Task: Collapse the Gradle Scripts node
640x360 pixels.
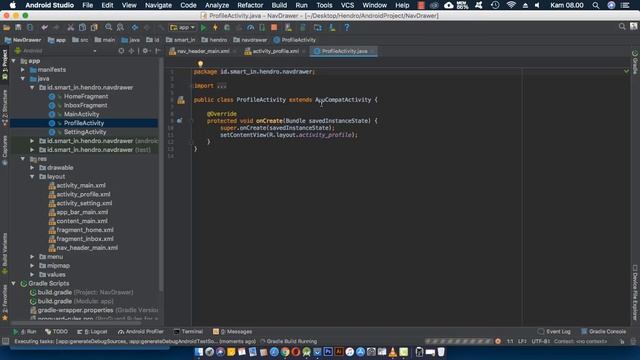Action: tap(13, 283)
